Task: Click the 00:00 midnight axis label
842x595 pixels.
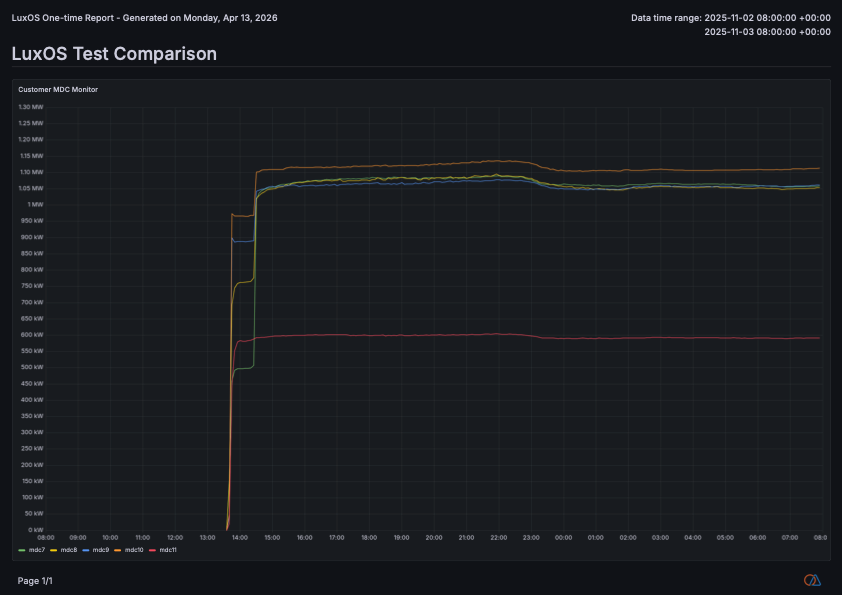Action: click(x=563, y=538)
